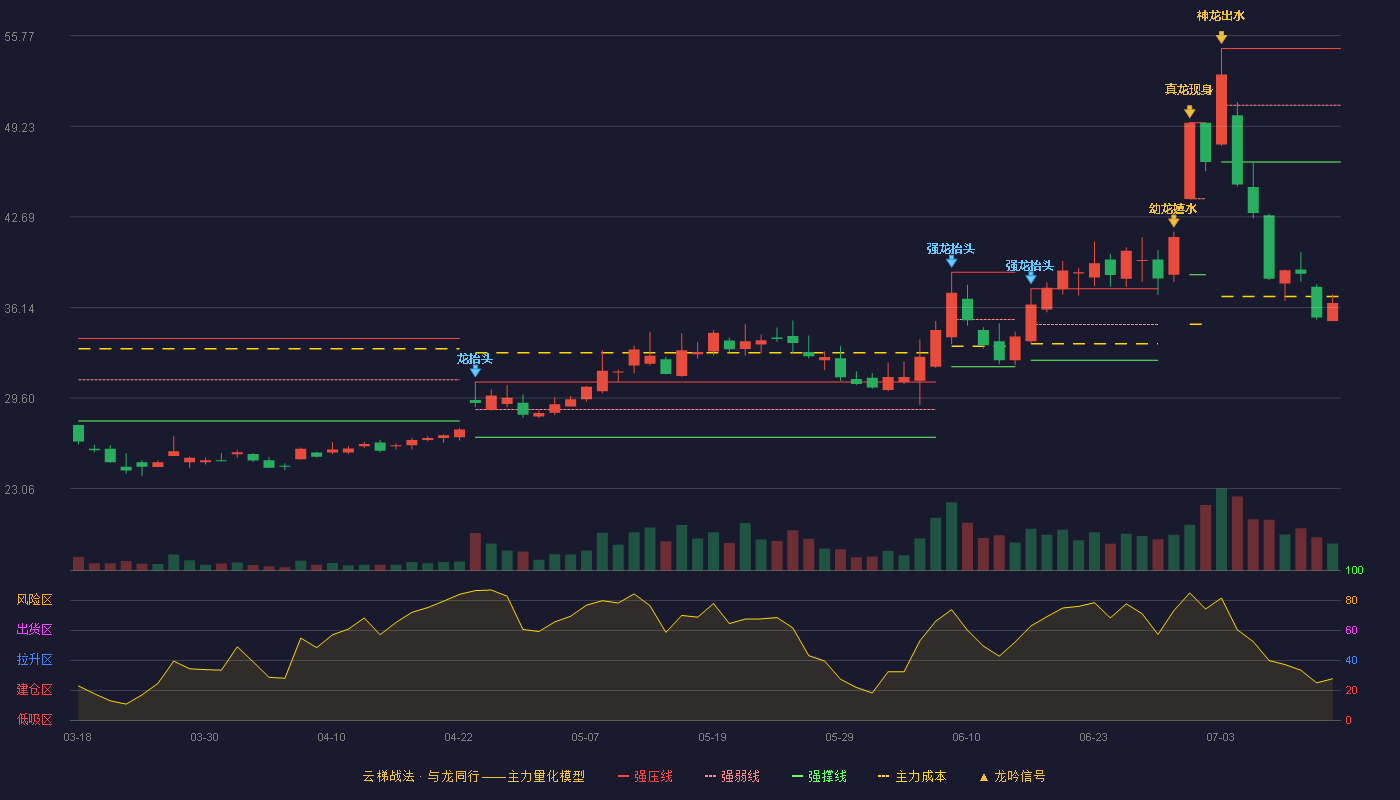
Task: Toggle the 强弱线 legend entry
Action: 732,776
